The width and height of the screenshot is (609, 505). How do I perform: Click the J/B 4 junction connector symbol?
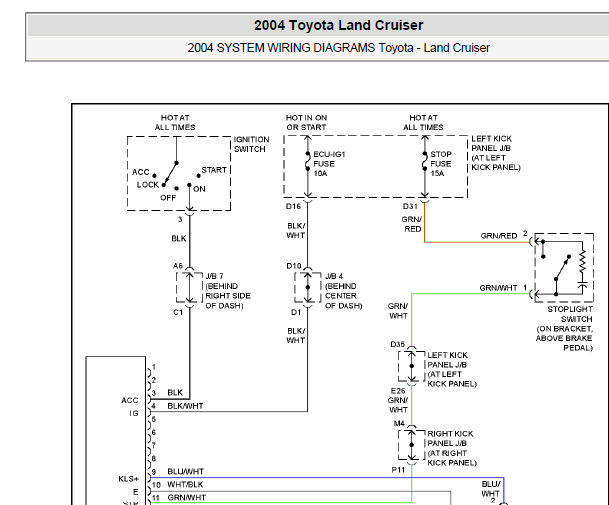coord(308,287)
